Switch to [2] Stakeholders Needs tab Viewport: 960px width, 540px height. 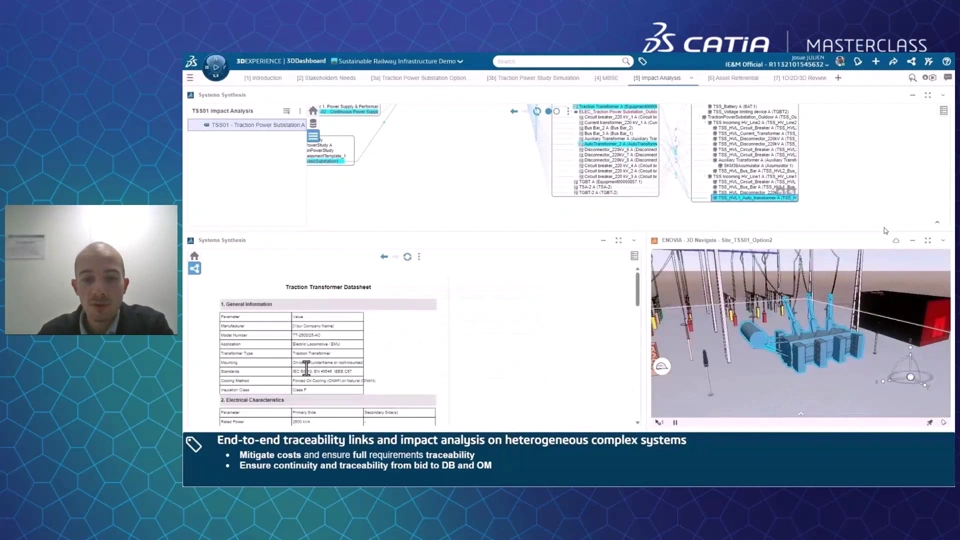pyautogui.click(x=326, y=78)
